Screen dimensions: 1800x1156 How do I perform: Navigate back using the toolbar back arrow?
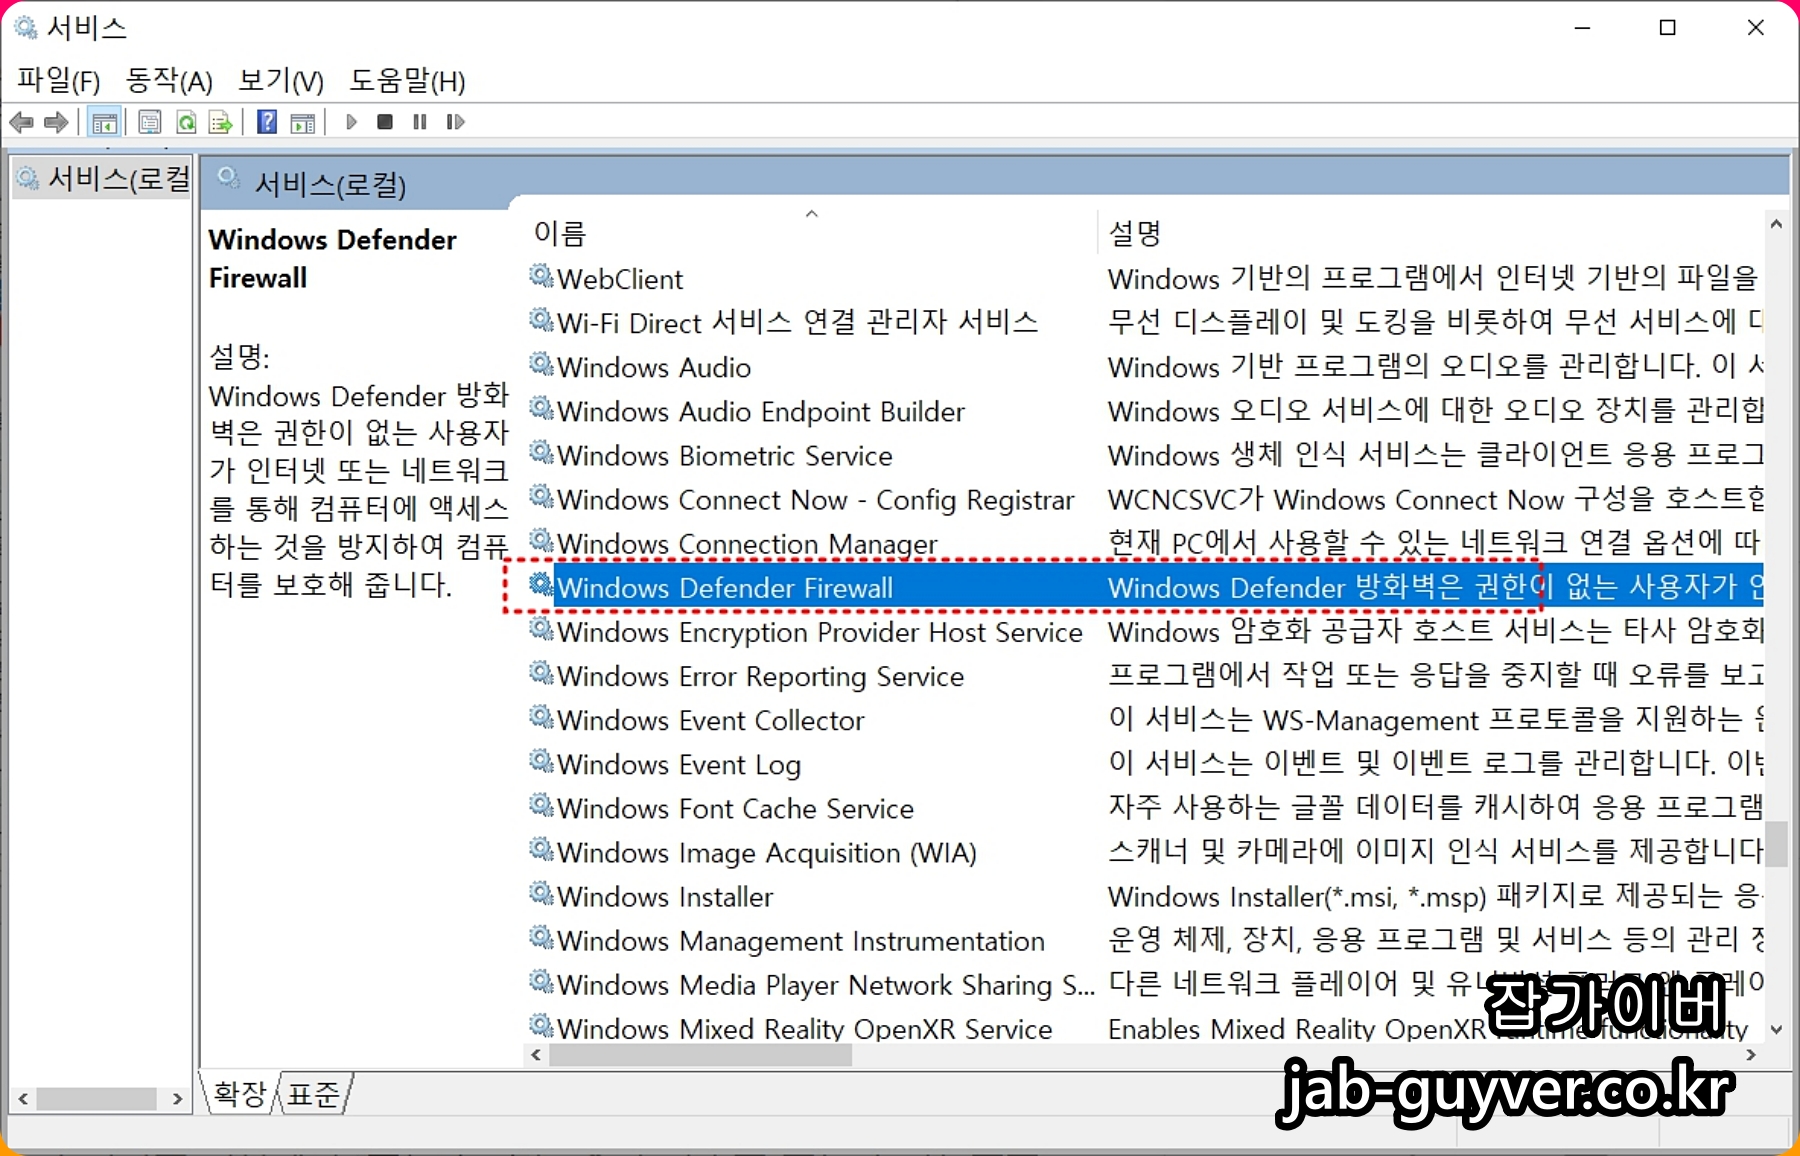click(21, 122)
